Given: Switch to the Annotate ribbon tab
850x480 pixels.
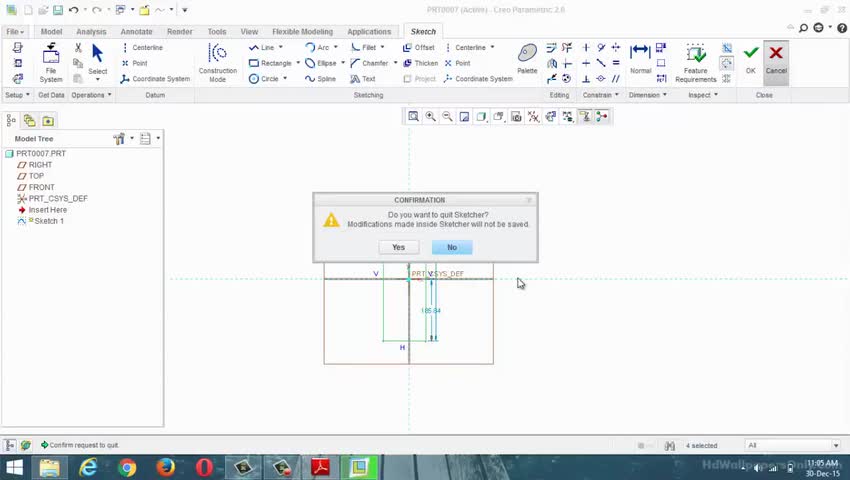Looking at the screenshot, I should (x=136, y=31).
